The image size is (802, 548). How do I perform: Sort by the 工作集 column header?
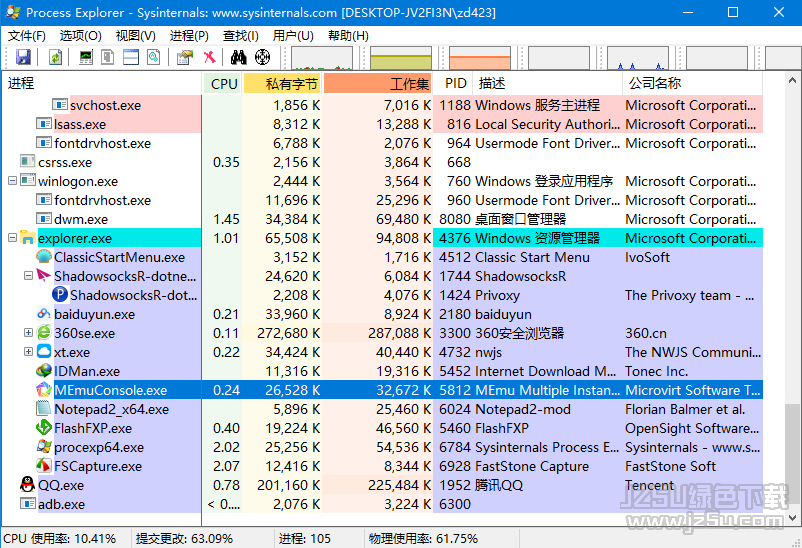[x=377, y=83]
